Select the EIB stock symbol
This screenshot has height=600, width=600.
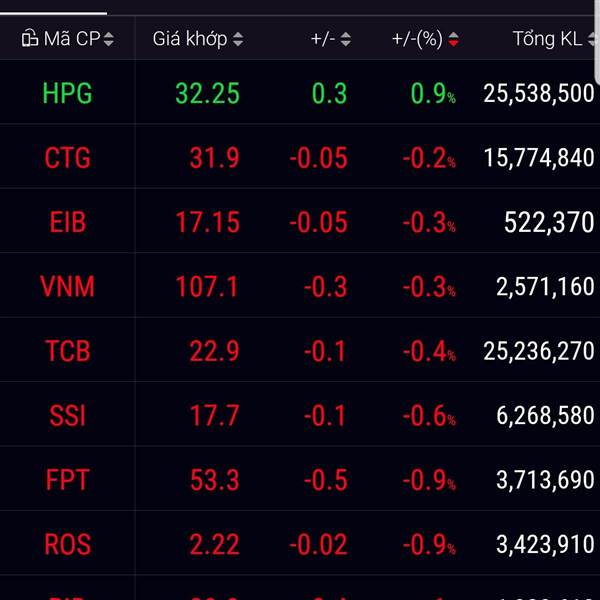pyautogui.click(x=67, y=222)
